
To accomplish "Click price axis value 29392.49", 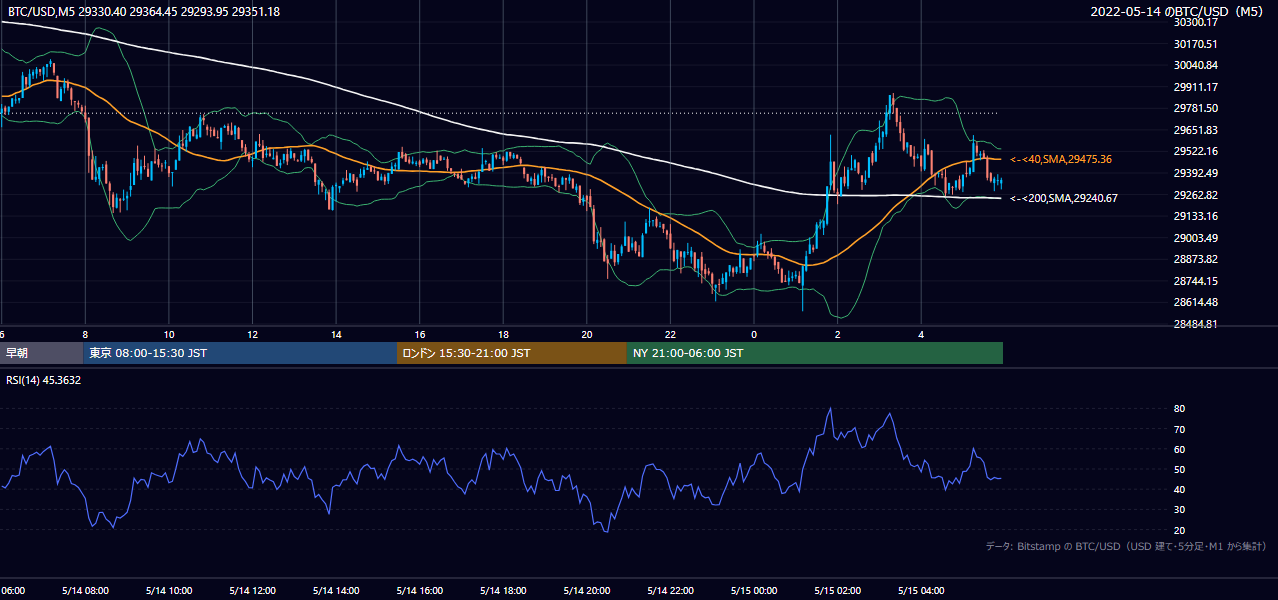I will point(1195,173).
